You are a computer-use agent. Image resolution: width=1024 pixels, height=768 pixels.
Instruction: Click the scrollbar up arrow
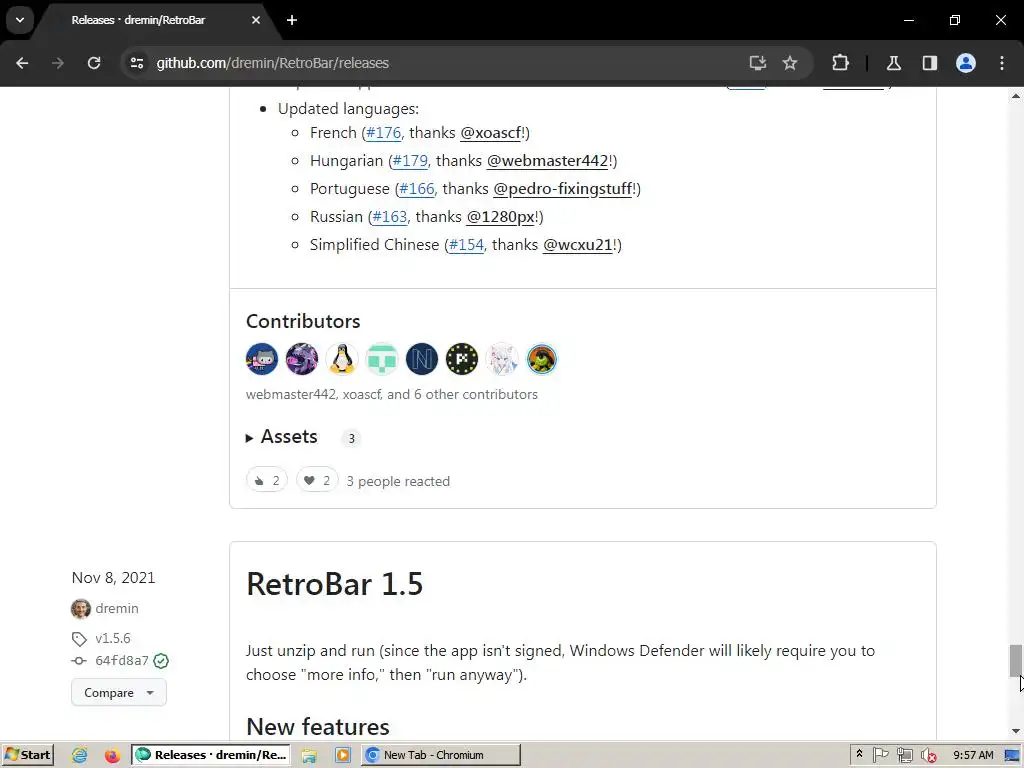[x=1016, y=95]
